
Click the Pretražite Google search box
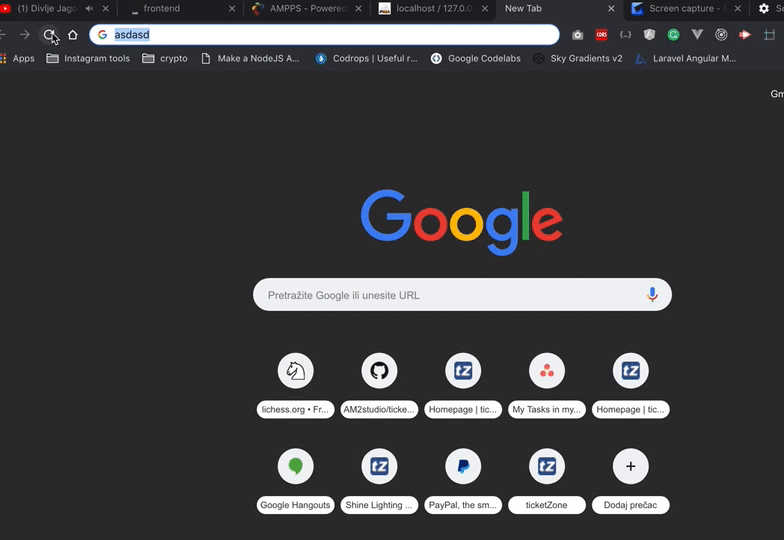coord(462,294)
